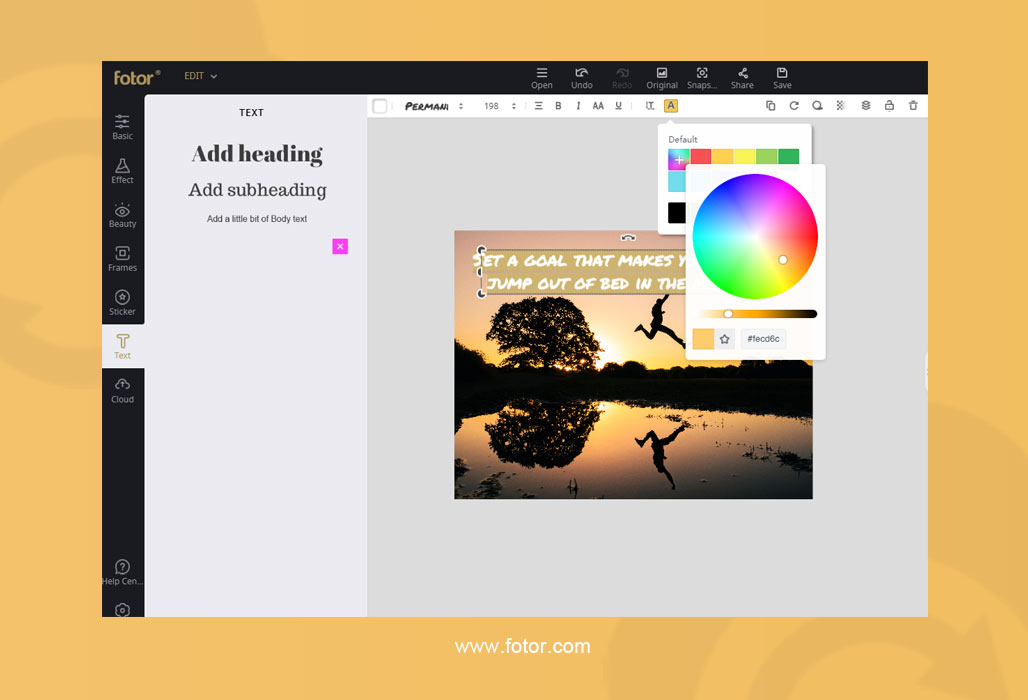Take a Snapshot
This screenshot has height=700, width=1028.
tap(702, 78)
